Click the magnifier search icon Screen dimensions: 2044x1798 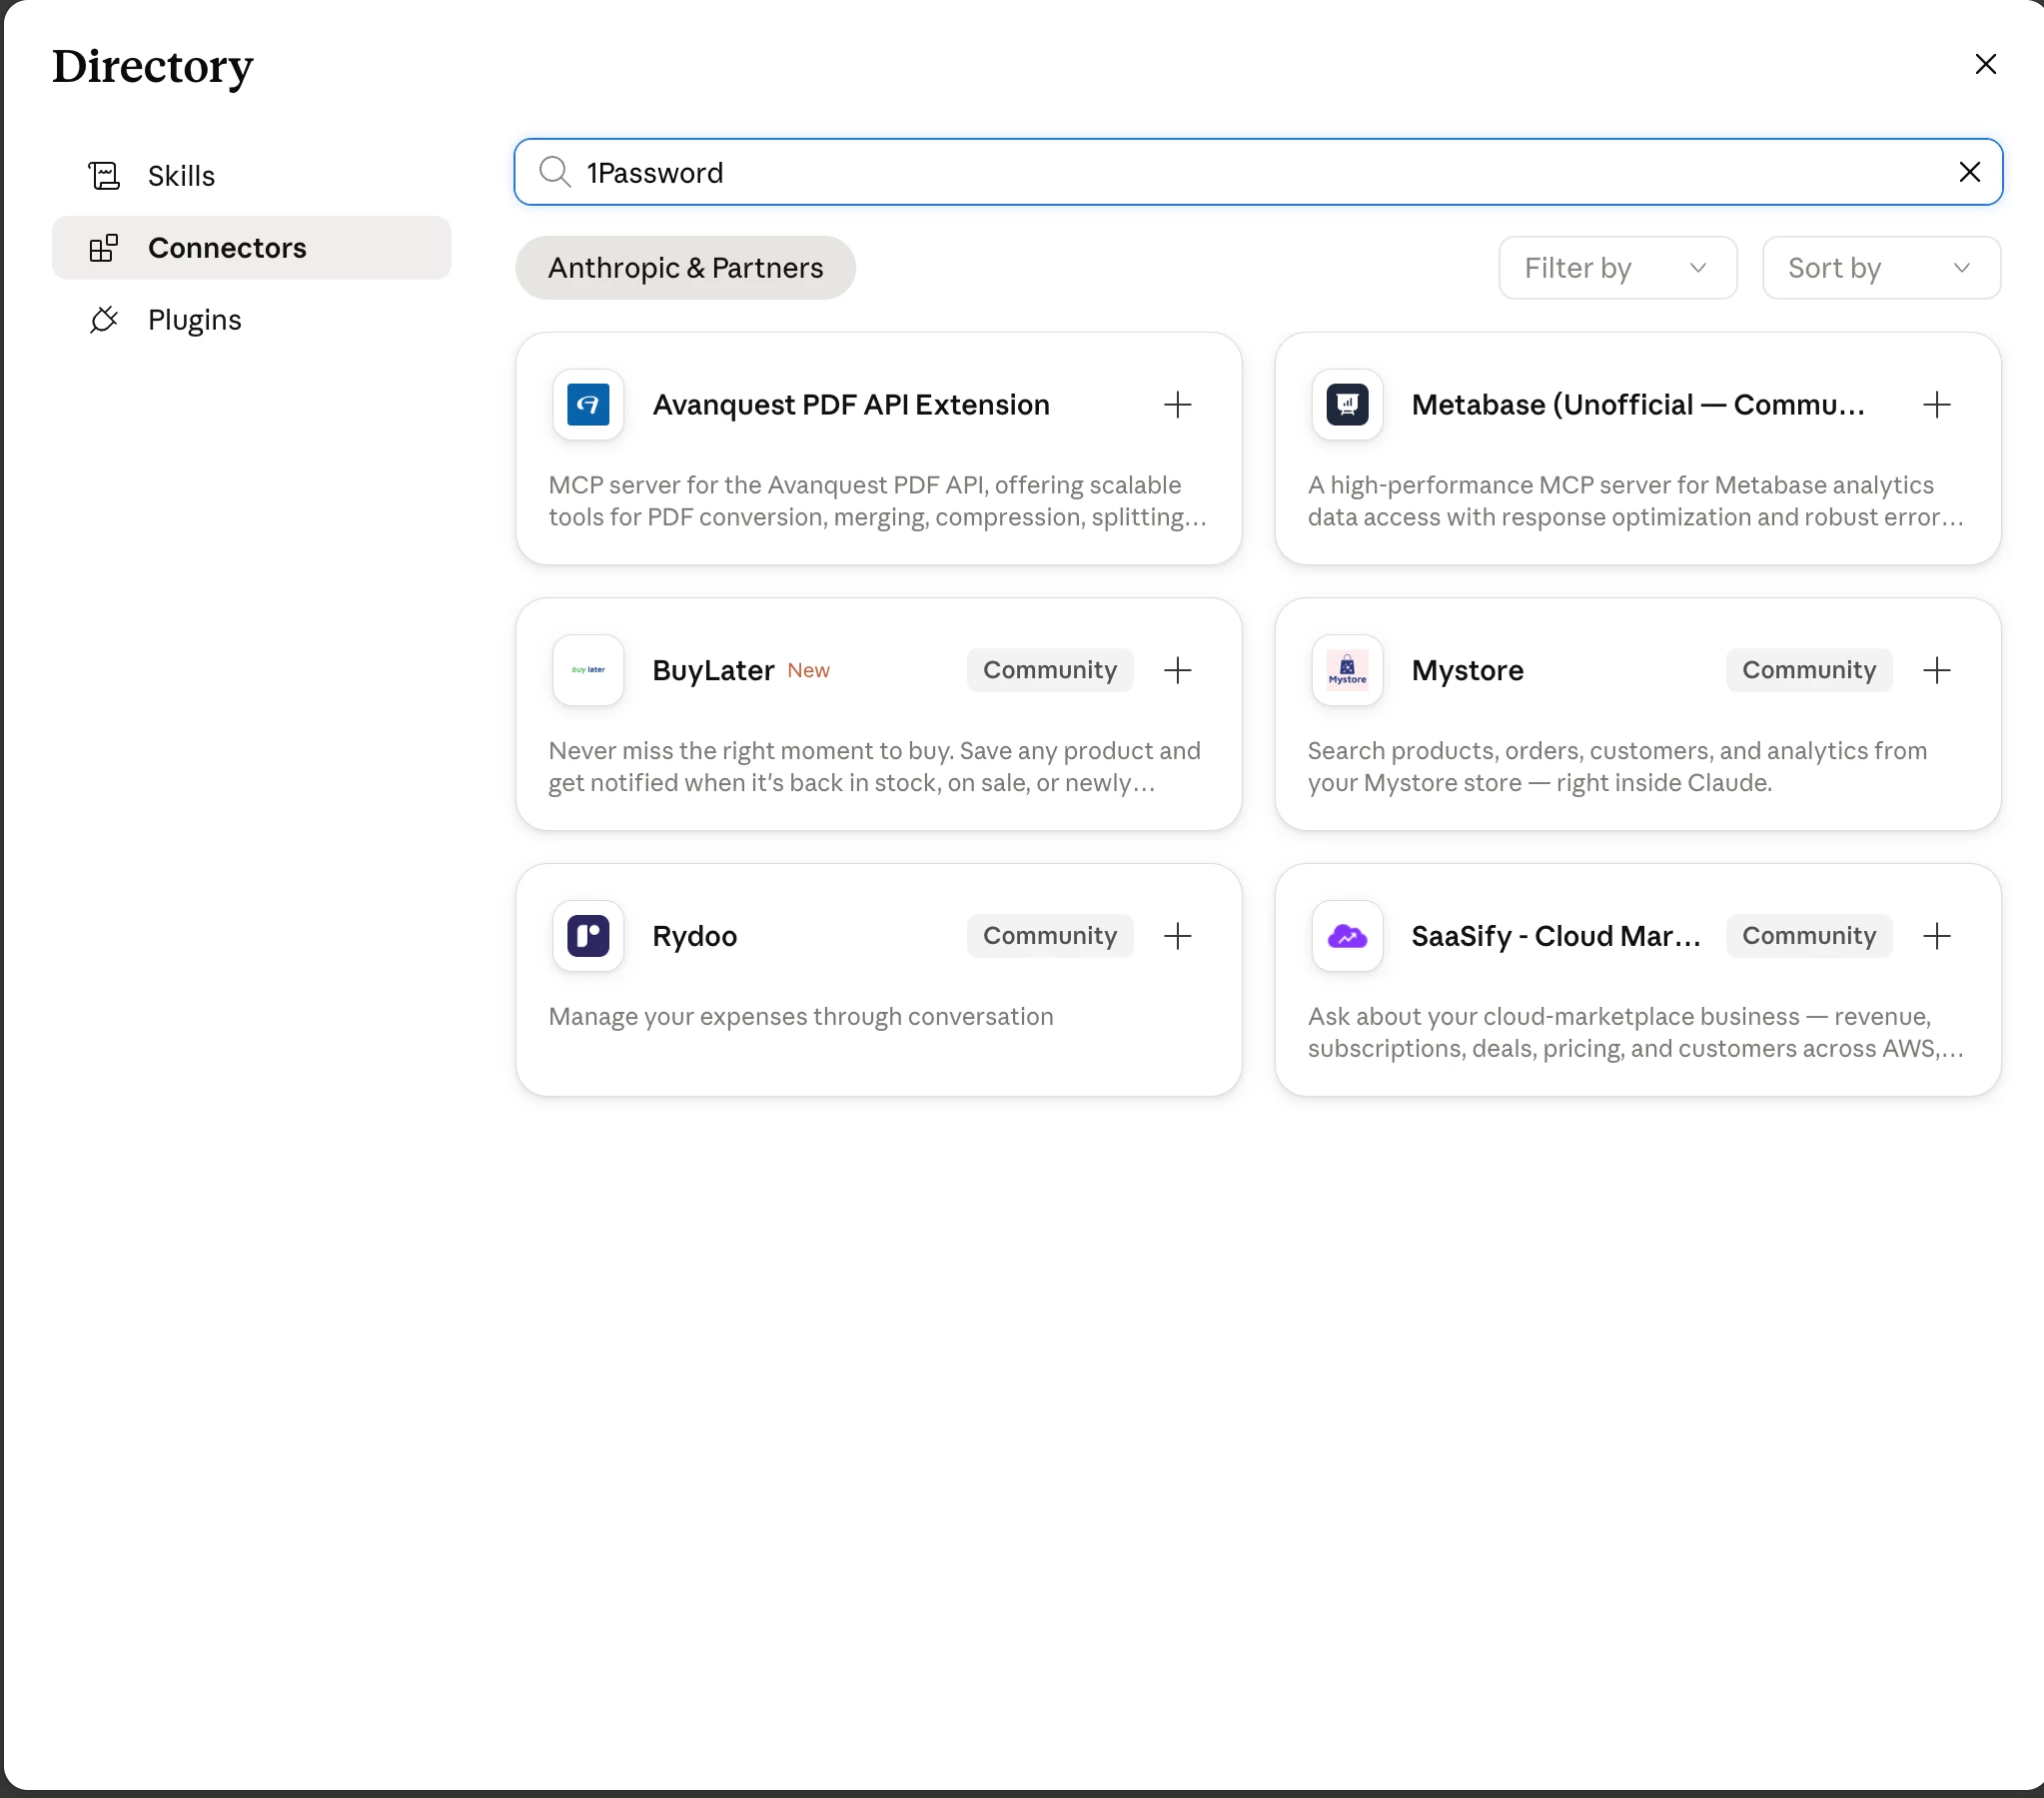point(555,172)
